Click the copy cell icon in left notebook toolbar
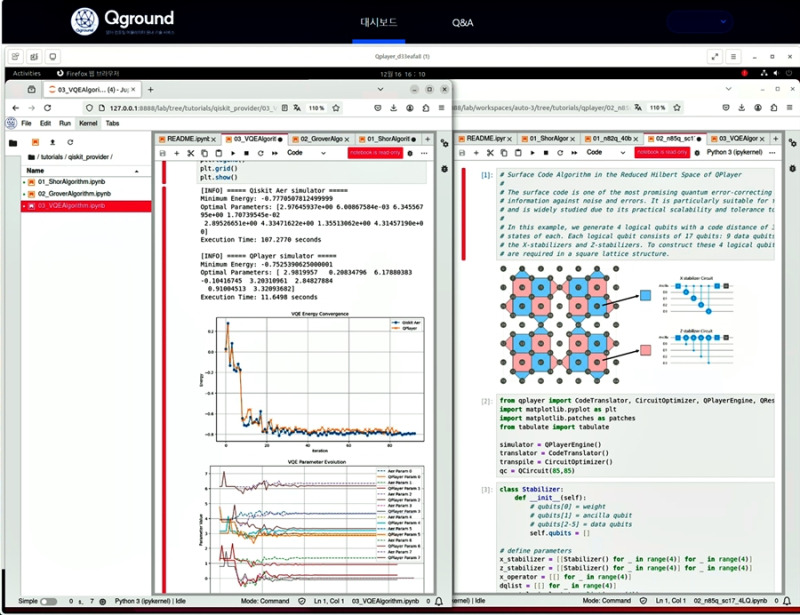The height and width of the screenshot is (615, 800). click(x=205, y=153)
